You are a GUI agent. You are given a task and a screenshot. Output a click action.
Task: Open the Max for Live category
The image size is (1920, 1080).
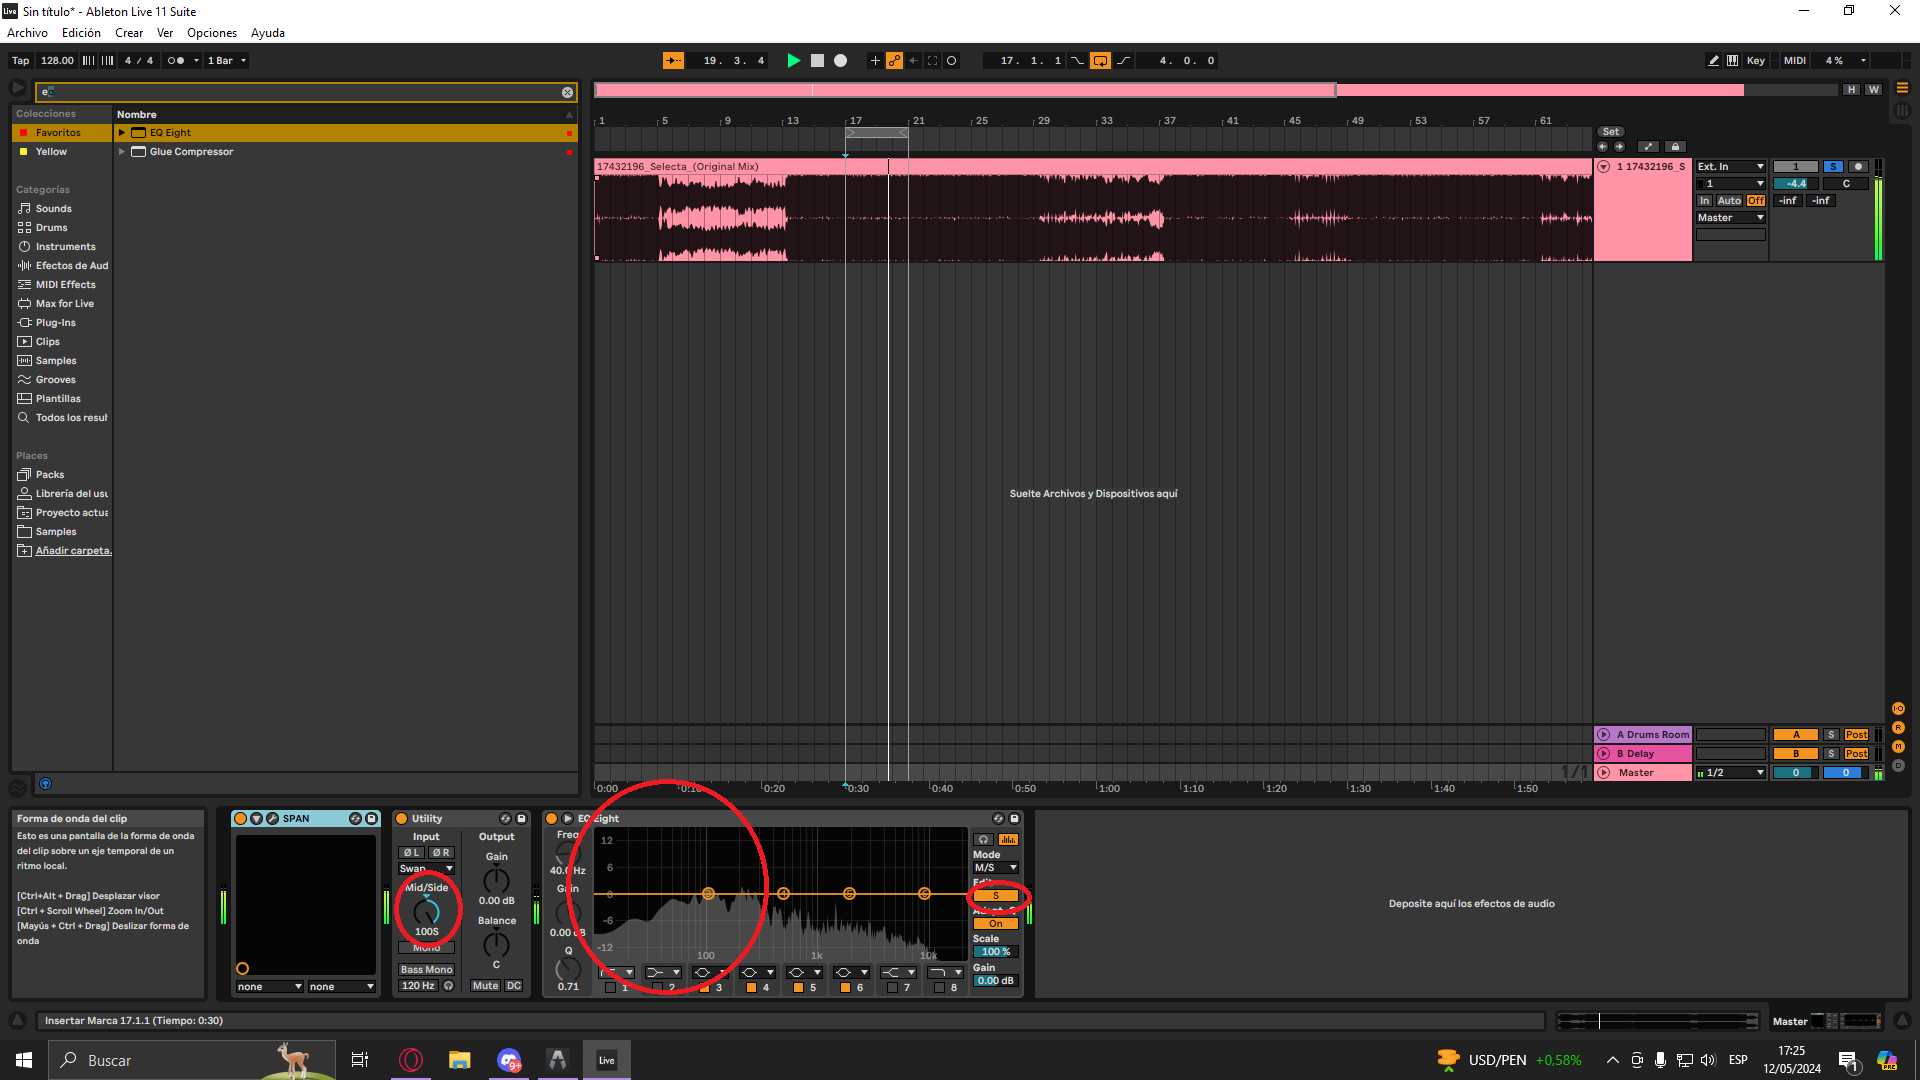coord(64,304)
